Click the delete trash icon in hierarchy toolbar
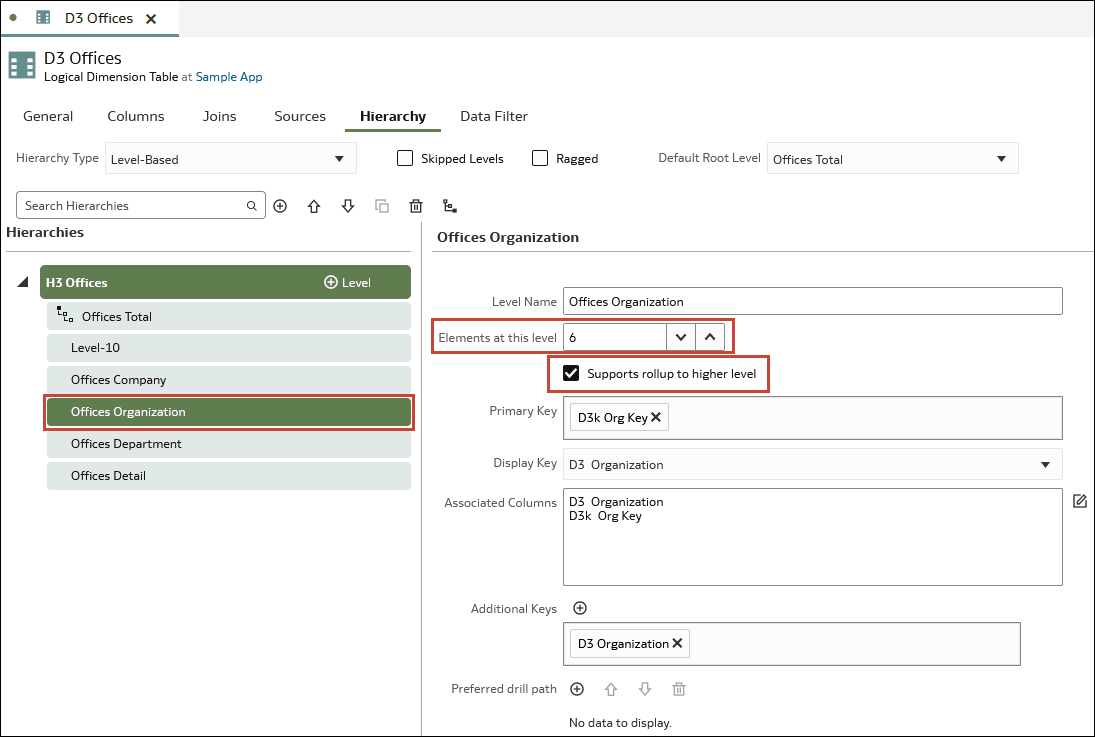The height and width of the screenshot is (737, 1095). 416,206
